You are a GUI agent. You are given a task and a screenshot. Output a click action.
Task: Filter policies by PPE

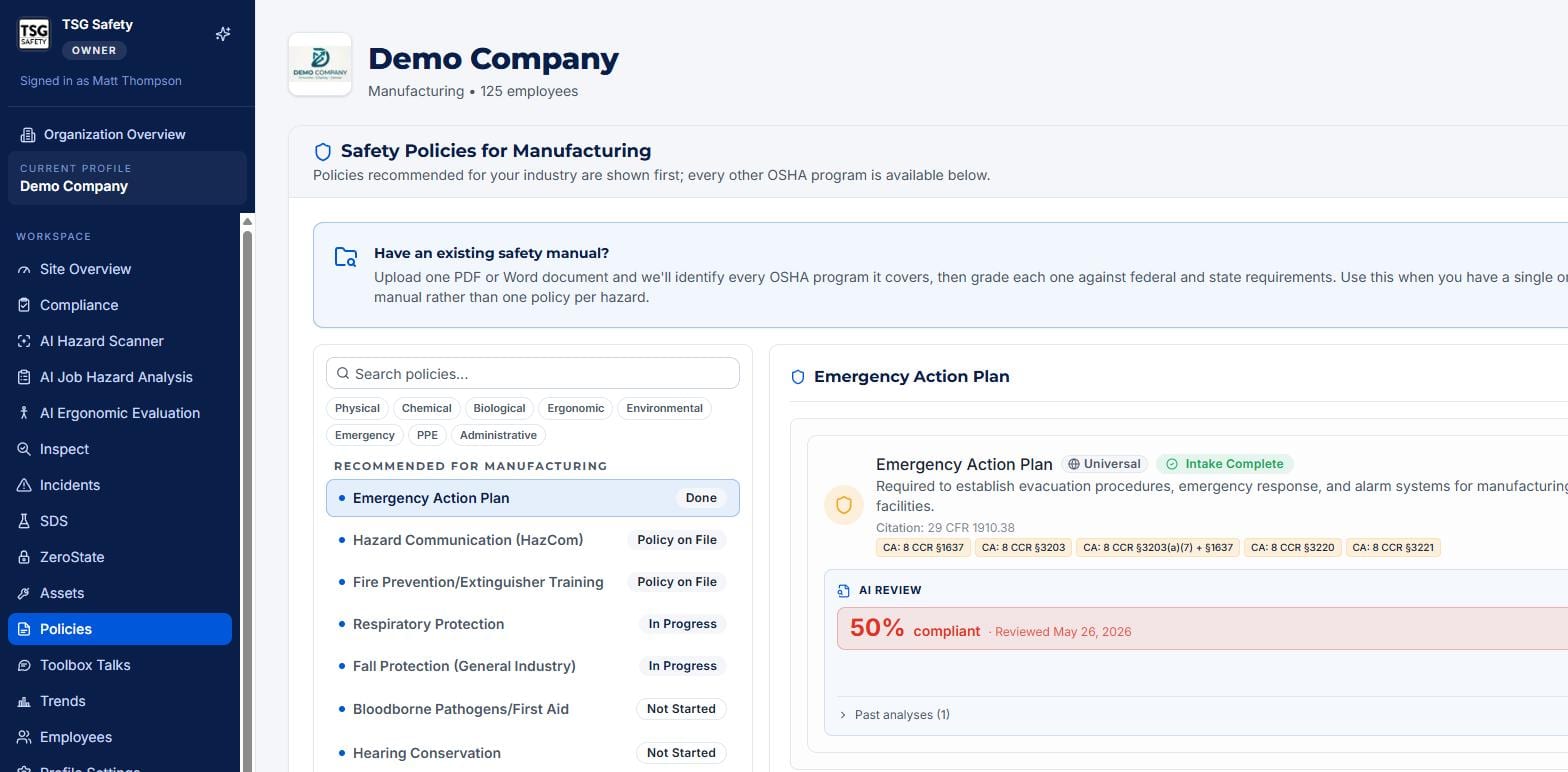pyautogui.click(x=427, y=435)
